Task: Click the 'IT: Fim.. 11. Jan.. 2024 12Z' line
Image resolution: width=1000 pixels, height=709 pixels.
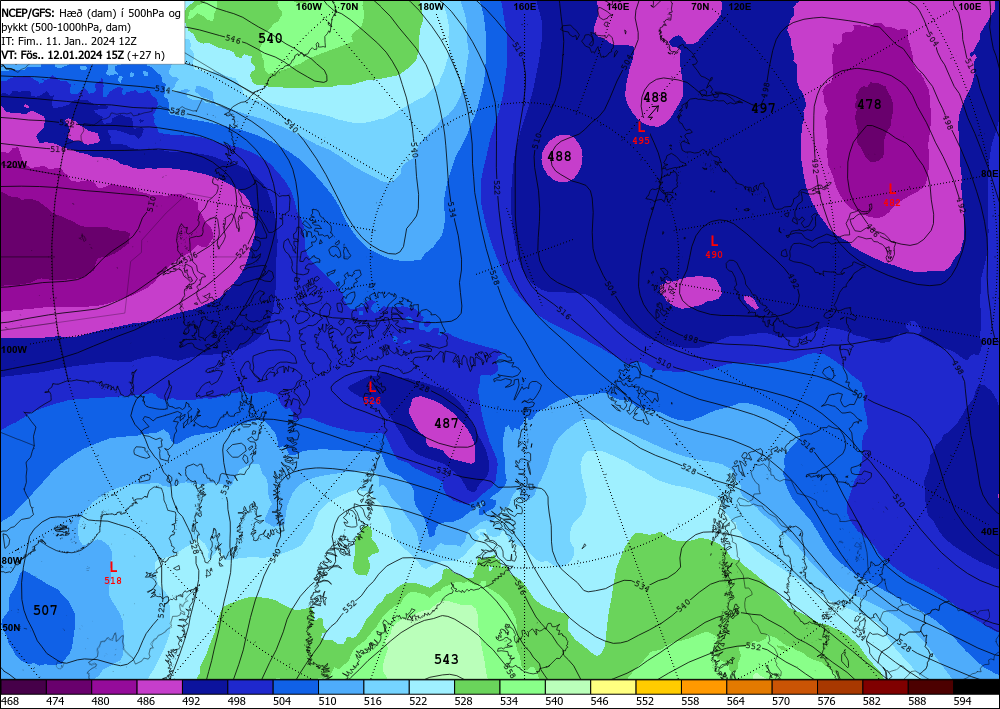Action: 70,41
